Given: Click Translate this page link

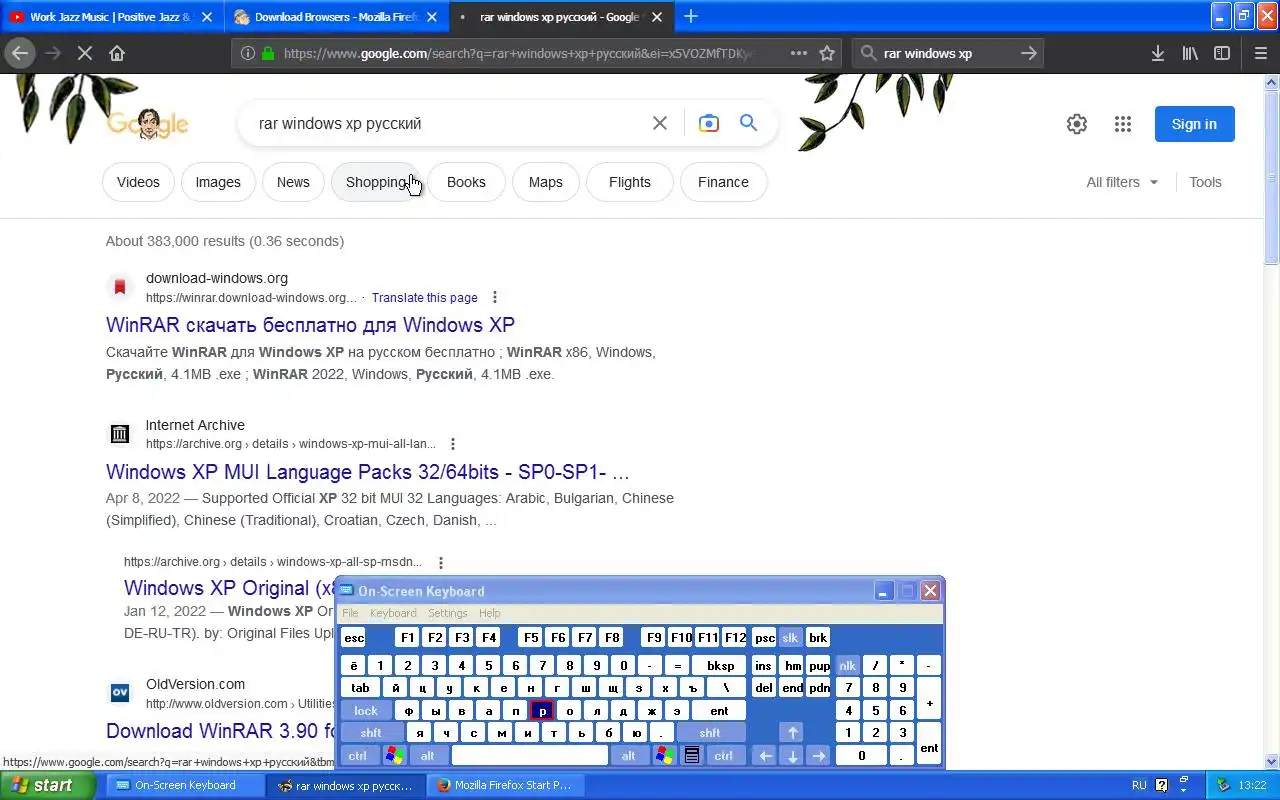Looking at the screenshot, I should click(424, 298).
